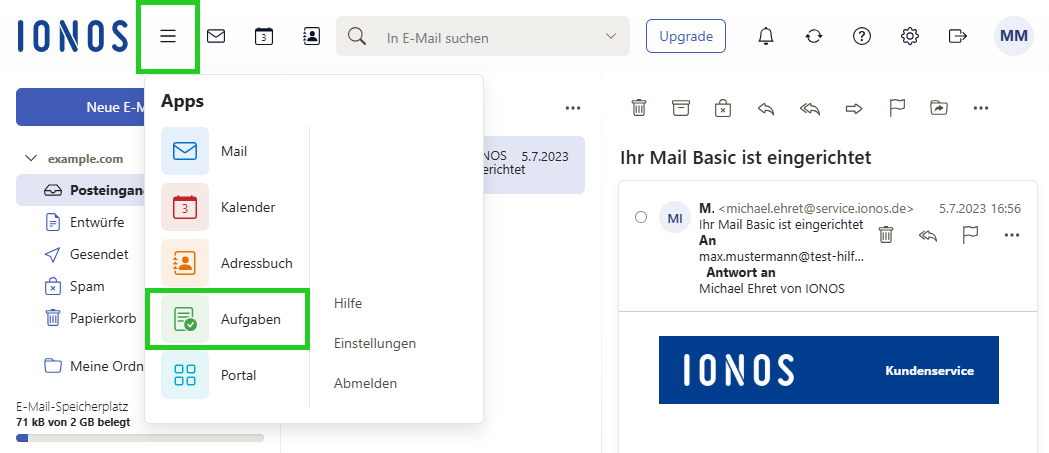Open settings gear icon in header
The width and height of the screenshot is (1049, 453).
coord(910,37)
